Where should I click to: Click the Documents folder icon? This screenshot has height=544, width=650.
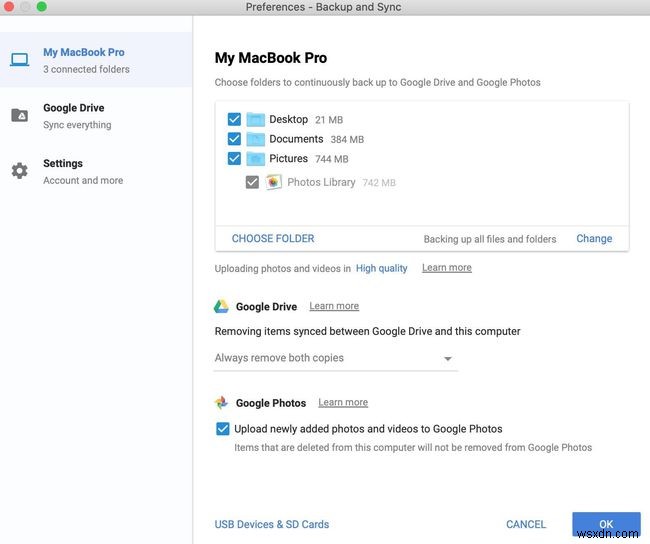tap(255, 139)
